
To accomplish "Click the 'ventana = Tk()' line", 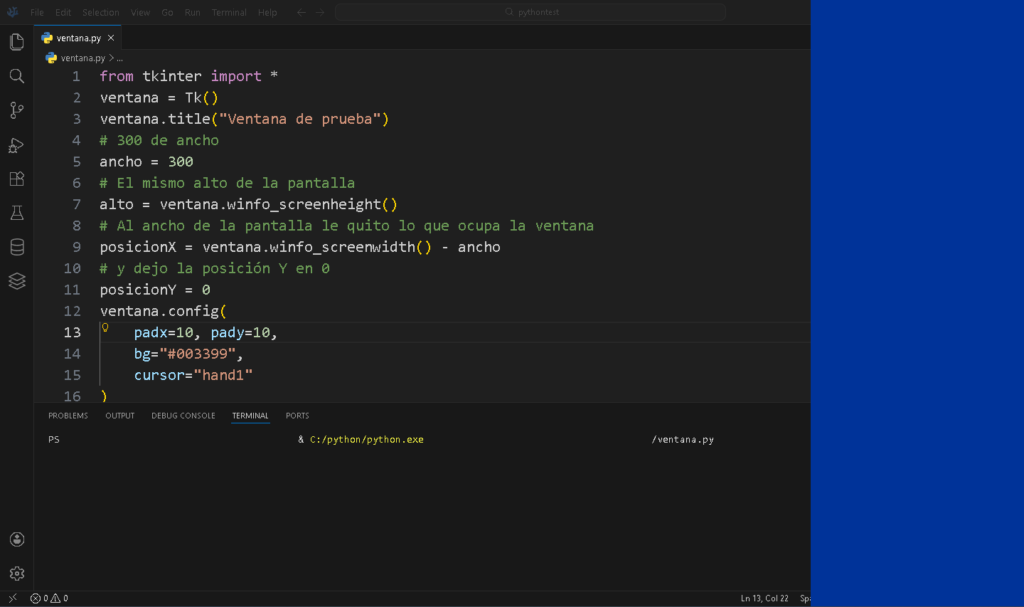I will pyautogui.click(x=159, y=98).
